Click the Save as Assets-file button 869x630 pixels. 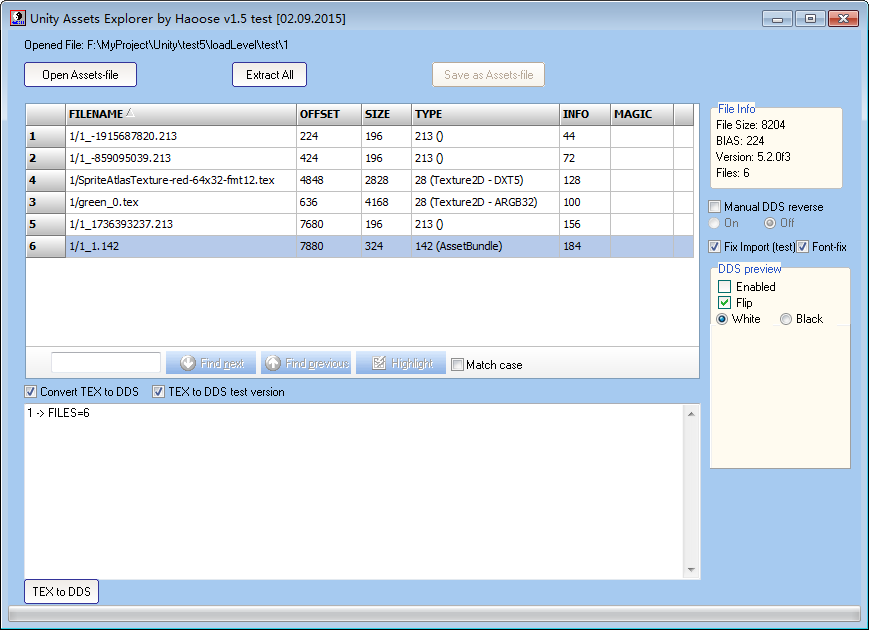(488, 75)
